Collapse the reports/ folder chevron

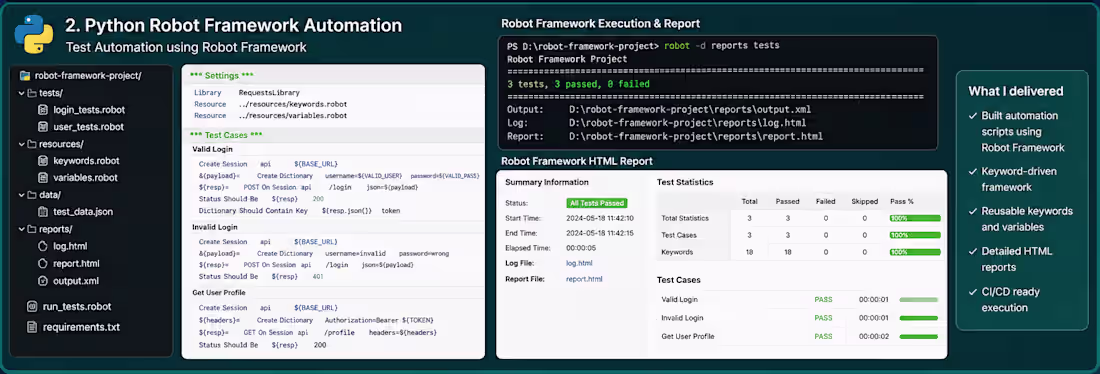point(21,229)
